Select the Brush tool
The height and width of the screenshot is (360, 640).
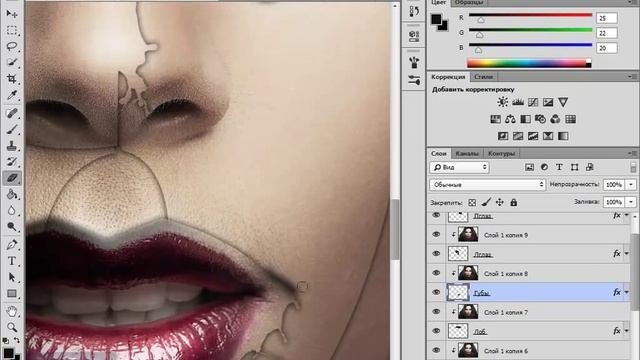point(11,130)
